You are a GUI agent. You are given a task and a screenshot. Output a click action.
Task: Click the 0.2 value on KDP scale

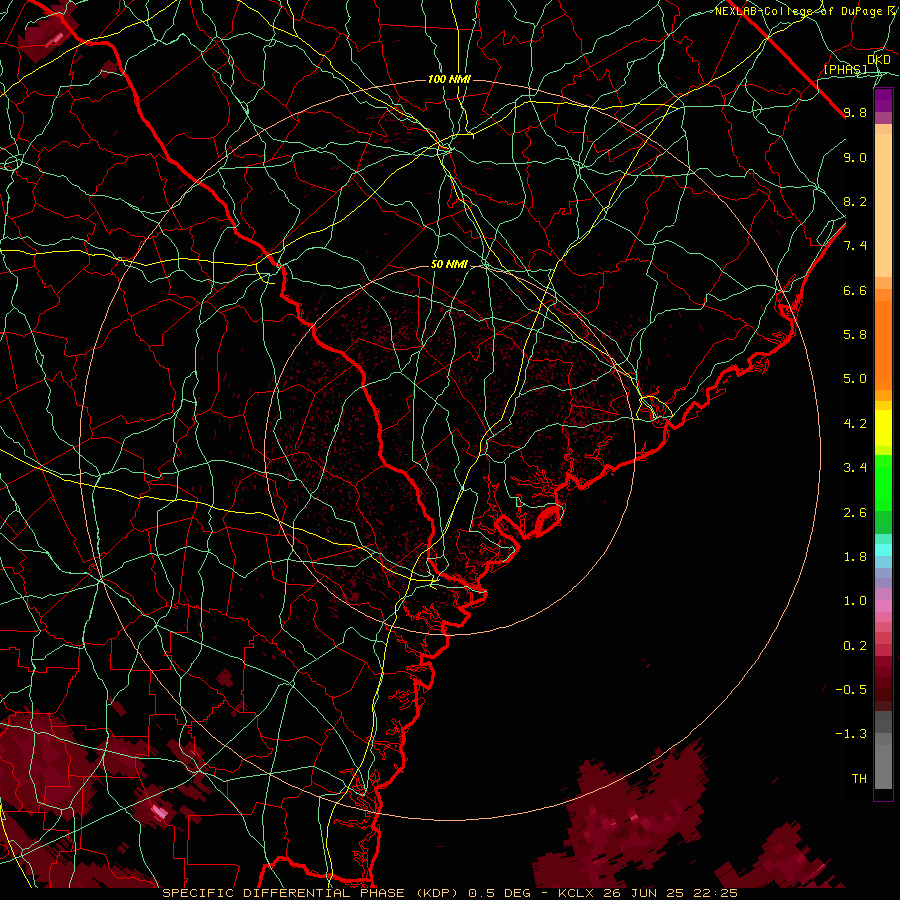855,646
